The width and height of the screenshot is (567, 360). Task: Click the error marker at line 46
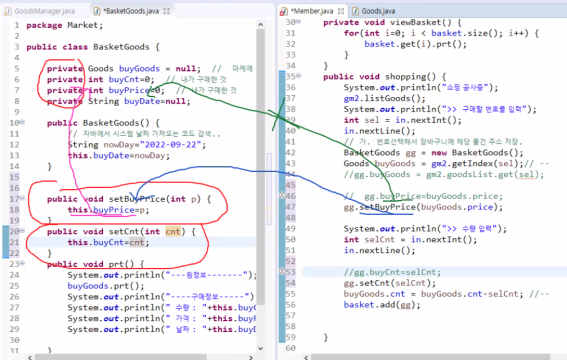pos(282,196)
